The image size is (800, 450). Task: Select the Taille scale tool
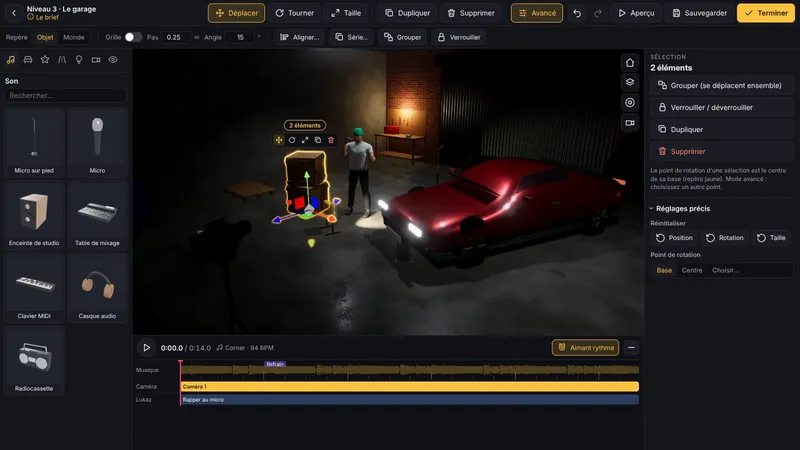[x=345, y=13]
